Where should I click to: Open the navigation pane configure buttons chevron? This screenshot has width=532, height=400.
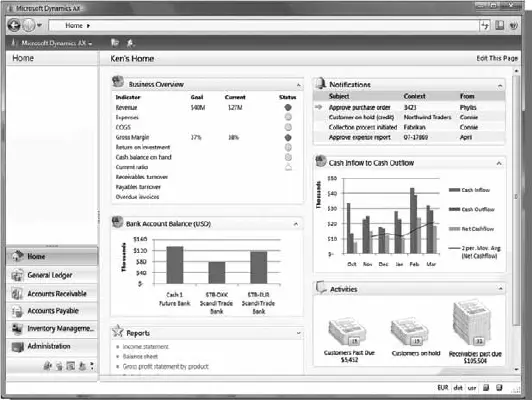[92, 366]
